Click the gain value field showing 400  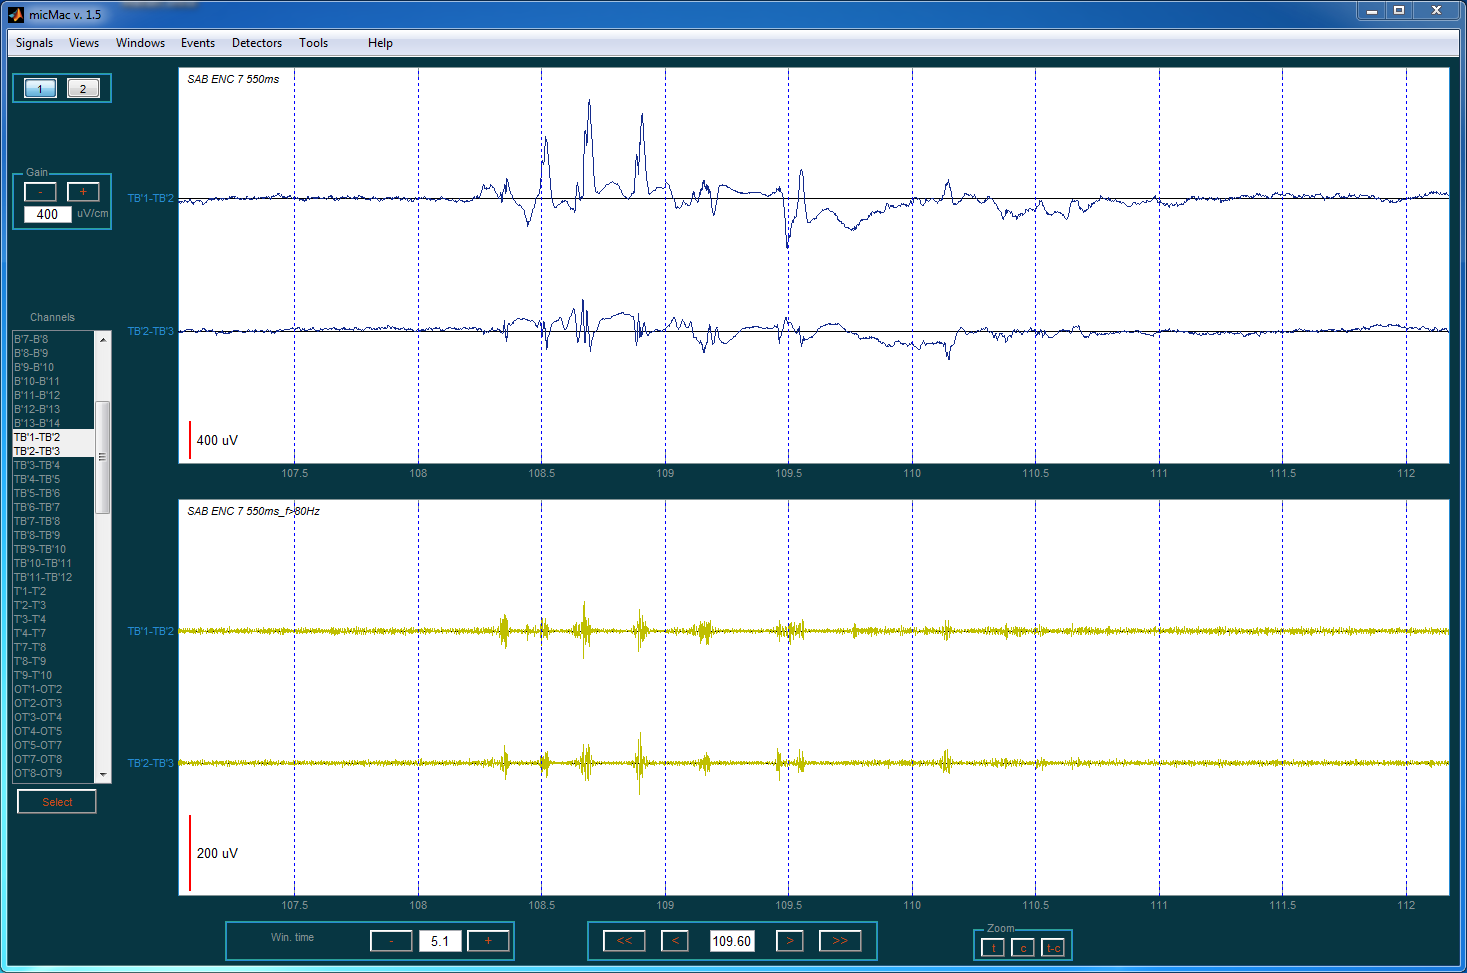coord(47,214)
